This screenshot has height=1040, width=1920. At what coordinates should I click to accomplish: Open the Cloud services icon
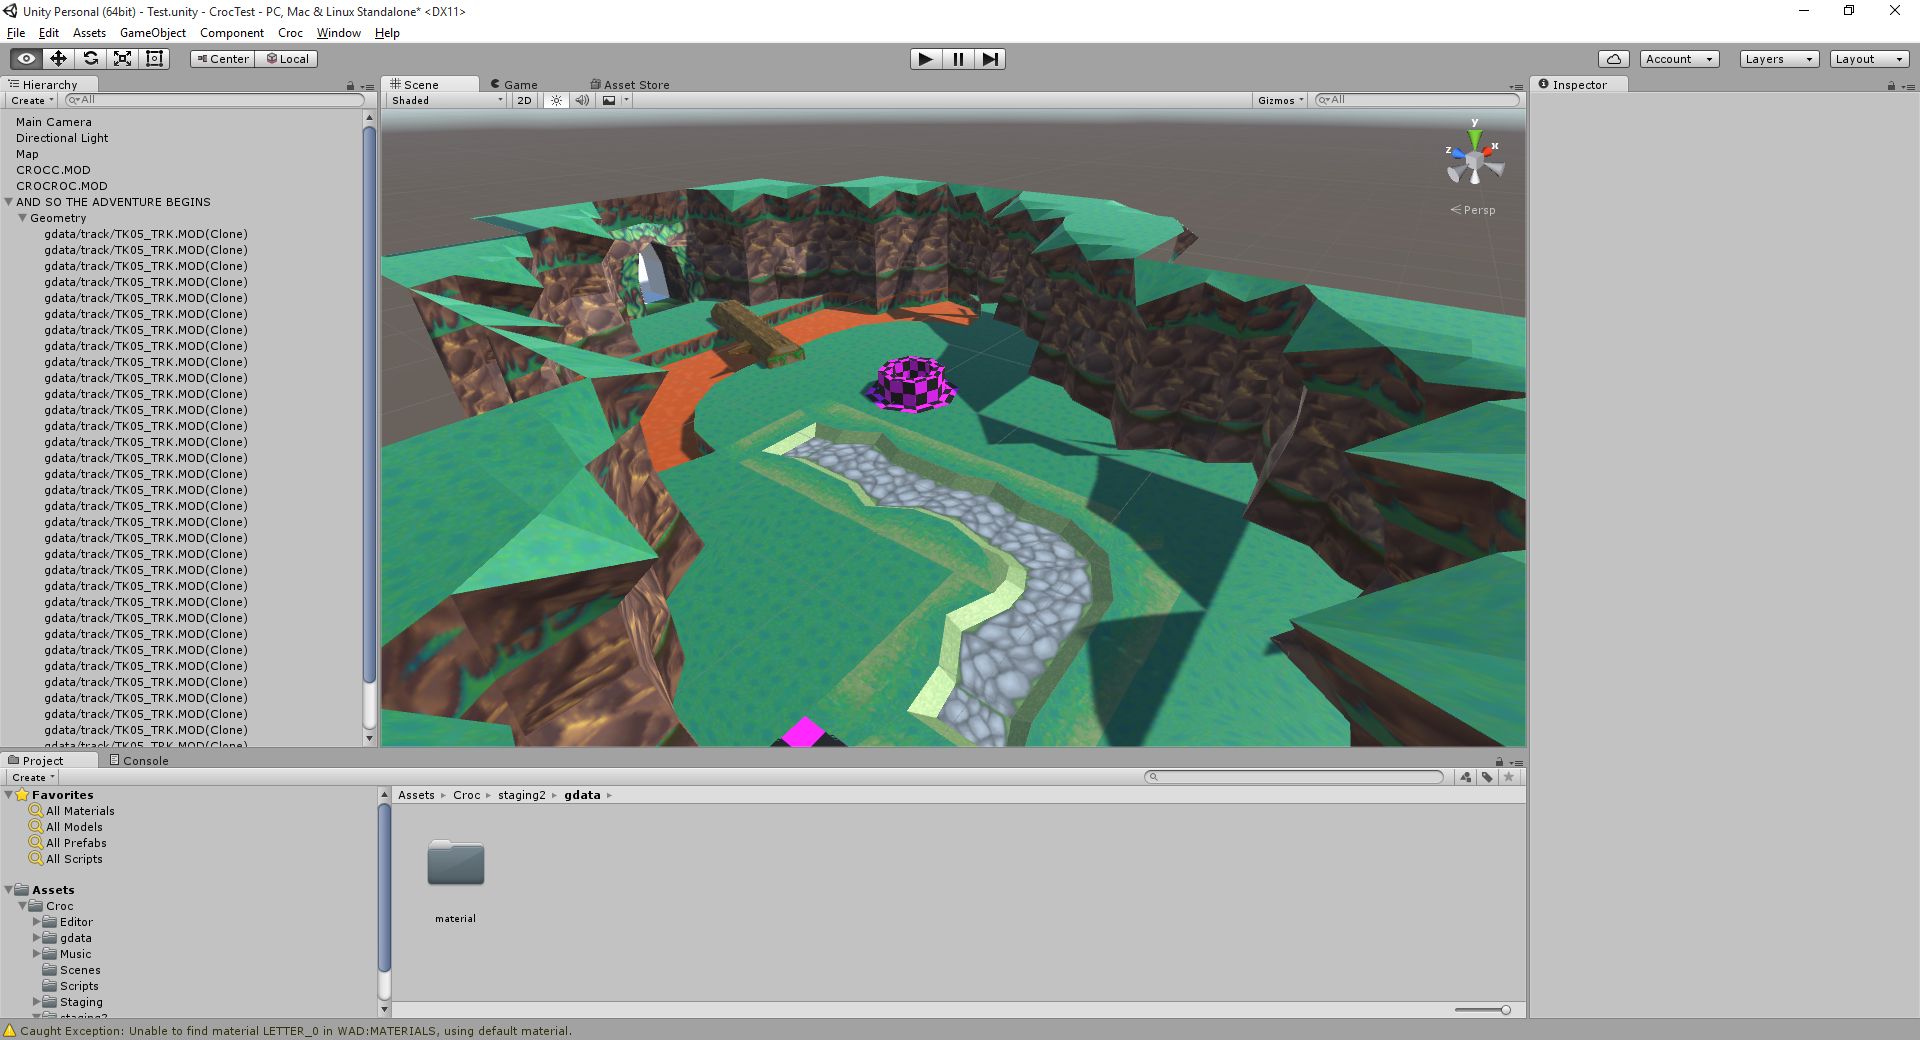tap(1613, 59)
